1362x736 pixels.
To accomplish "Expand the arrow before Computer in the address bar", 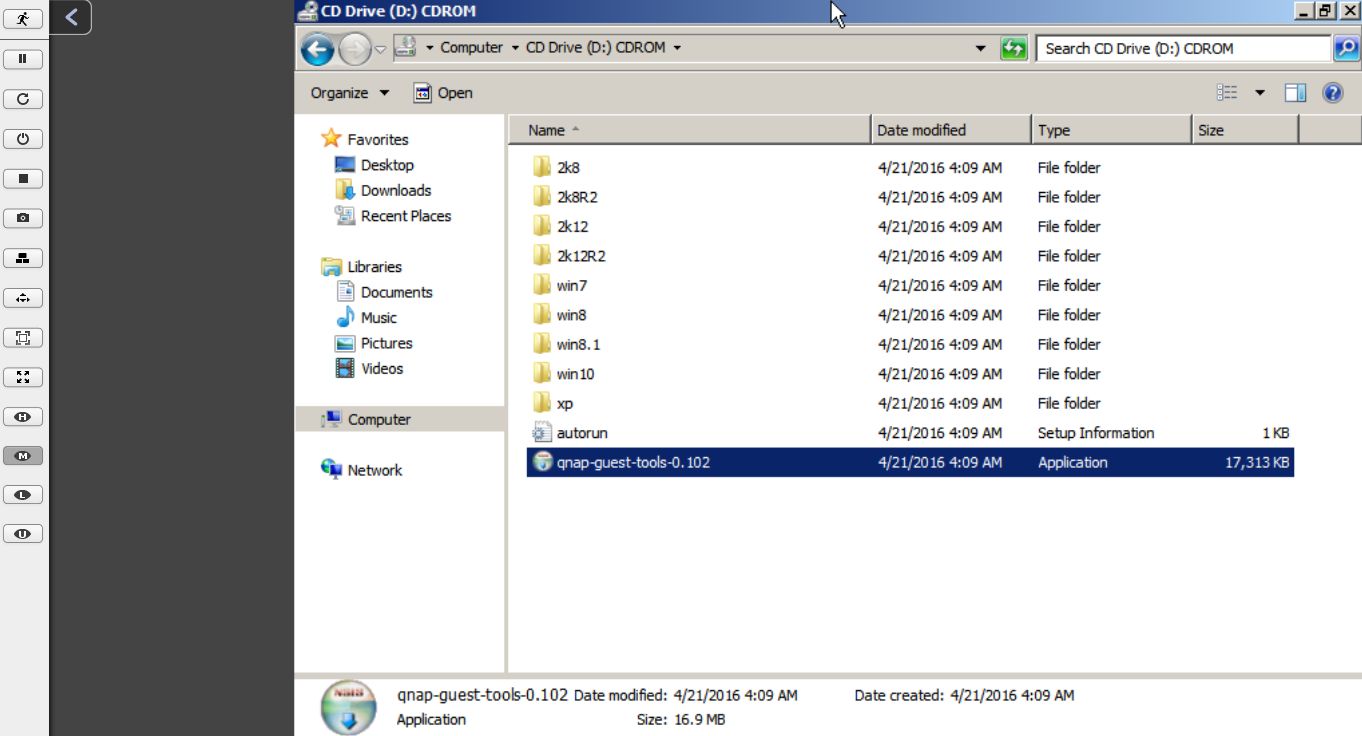I will [429, 48].
